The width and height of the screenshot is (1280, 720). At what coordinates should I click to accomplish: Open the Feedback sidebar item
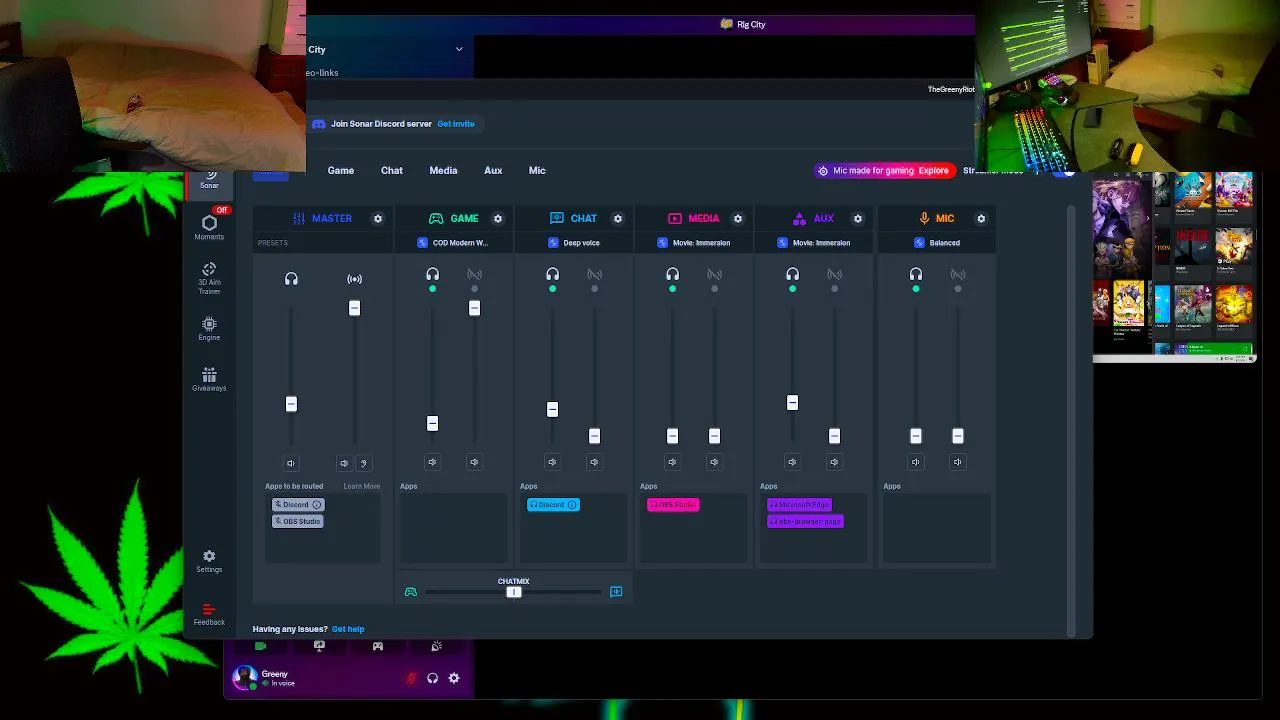tap(209, 614)
